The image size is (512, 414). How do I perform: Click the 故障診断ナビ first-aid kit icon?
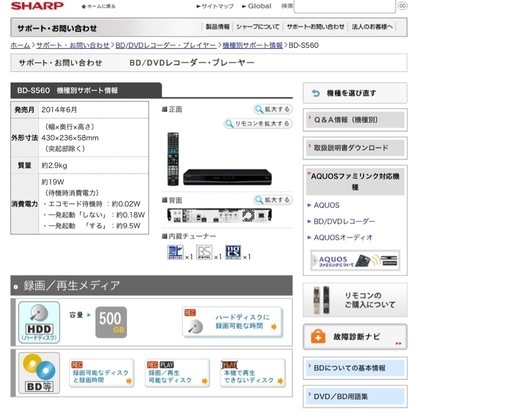[318, 337]
